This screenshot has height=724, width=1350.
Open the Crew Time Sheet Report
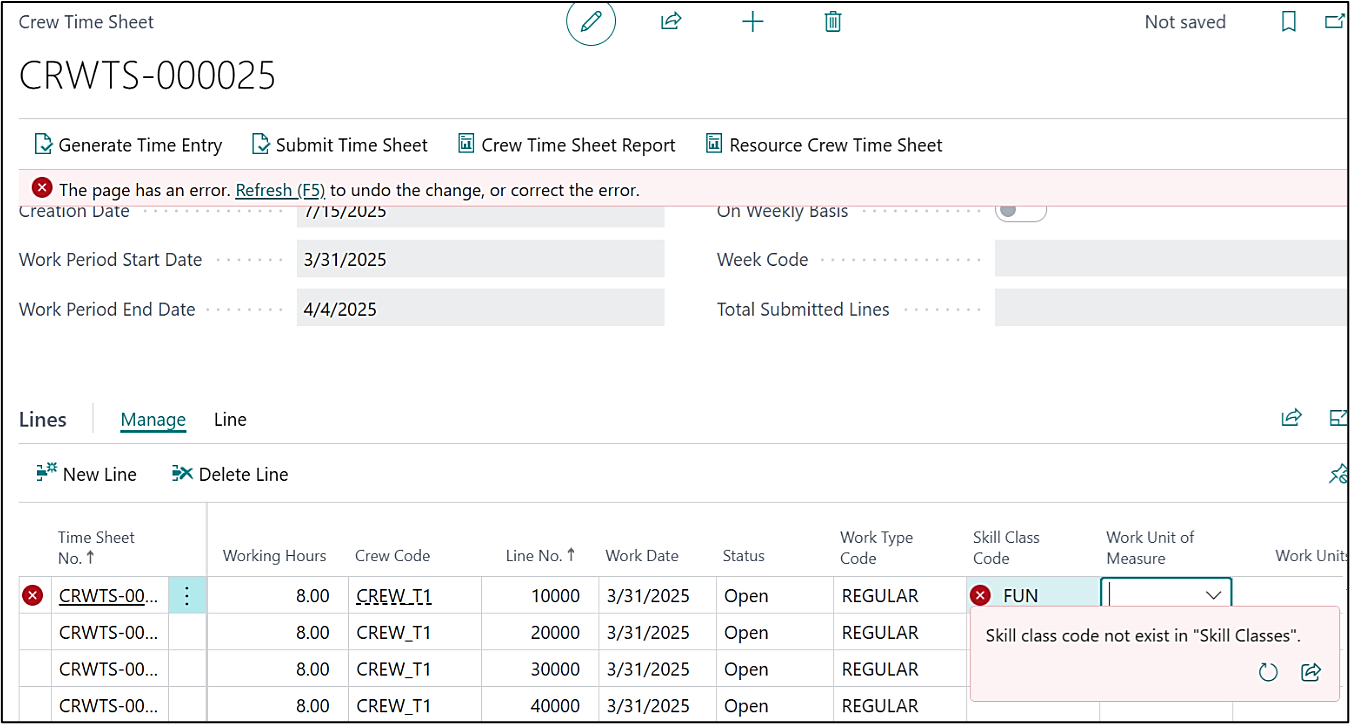(567, 145)
